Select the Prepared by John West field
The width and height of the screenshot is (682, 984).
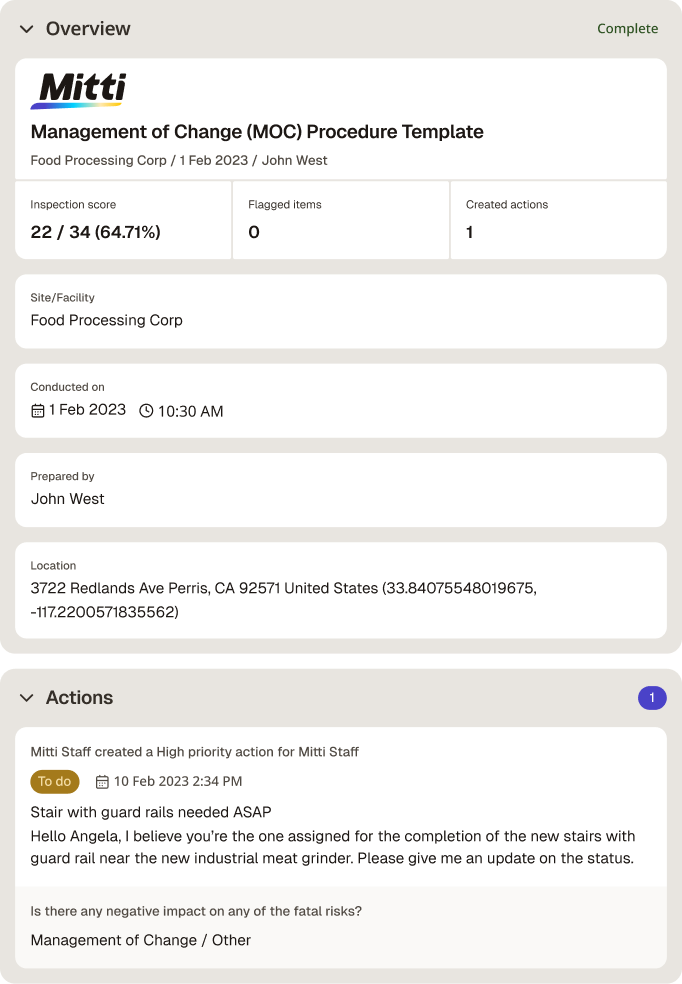pyautogui.click(x=341, y=490)
